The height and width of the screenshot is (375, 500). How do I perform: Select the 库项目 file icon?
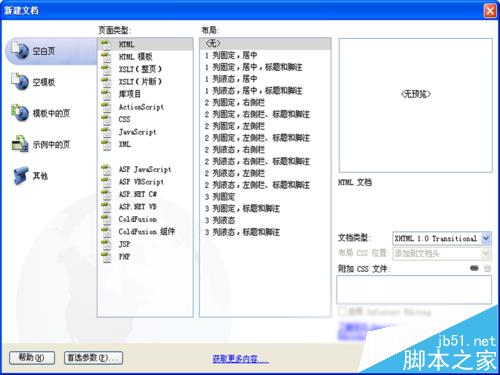tap(106, 94)
